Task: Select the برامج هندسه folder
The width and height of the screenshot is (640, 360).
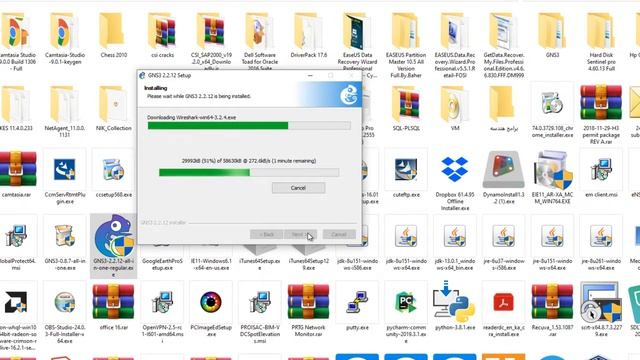Action: click(503, 104)
